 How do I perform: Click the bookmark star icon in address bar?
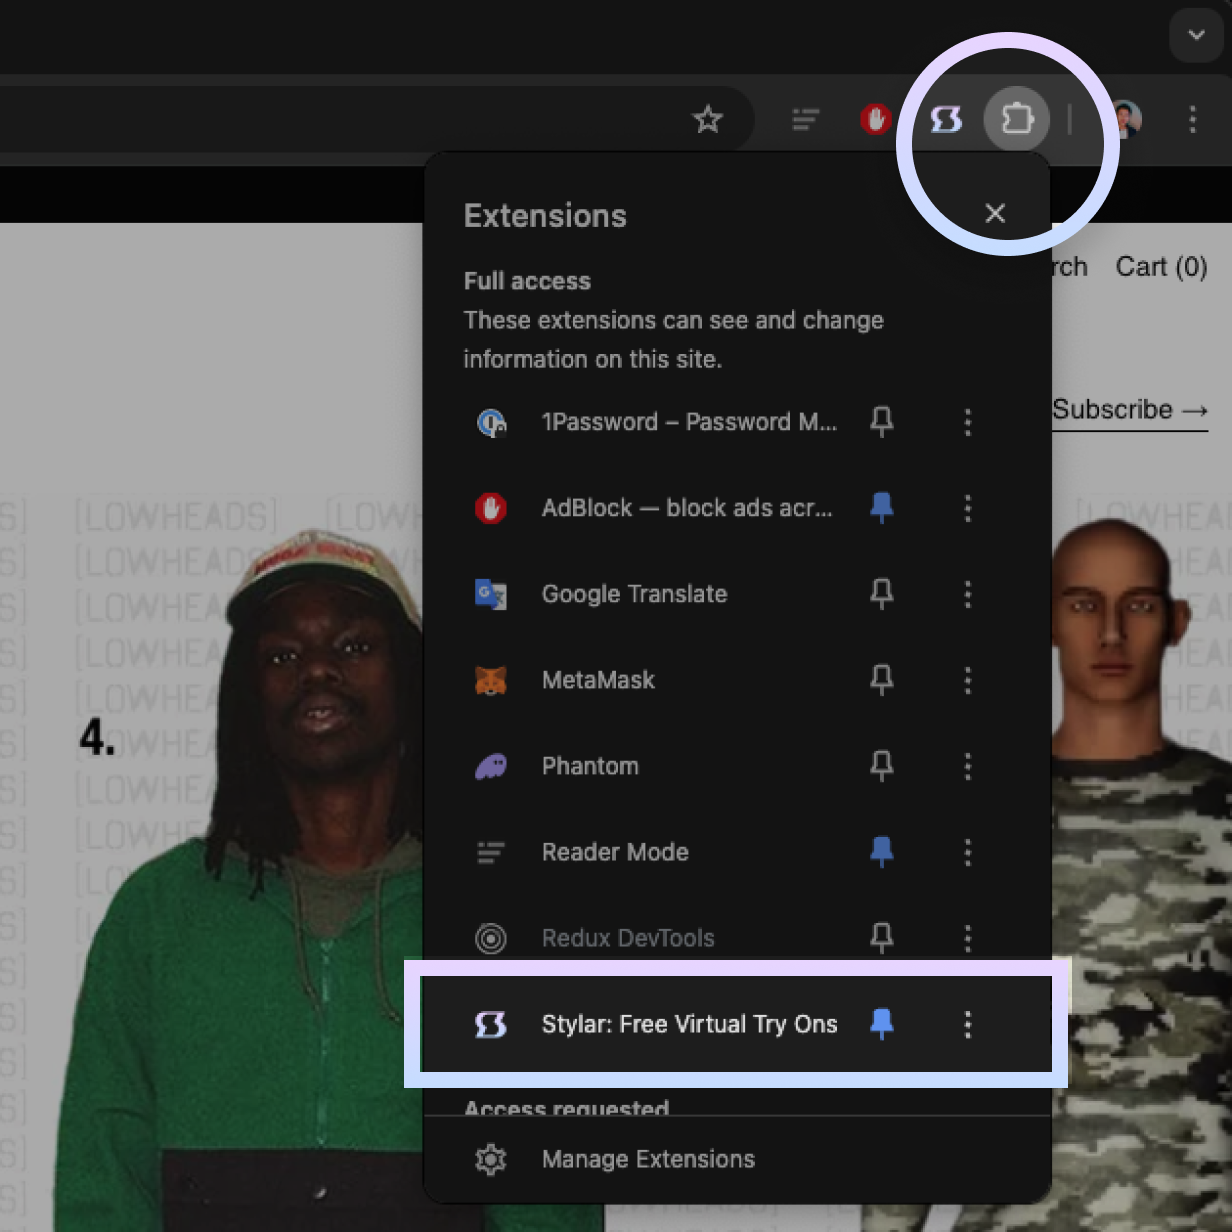click(x=707, y=120)
